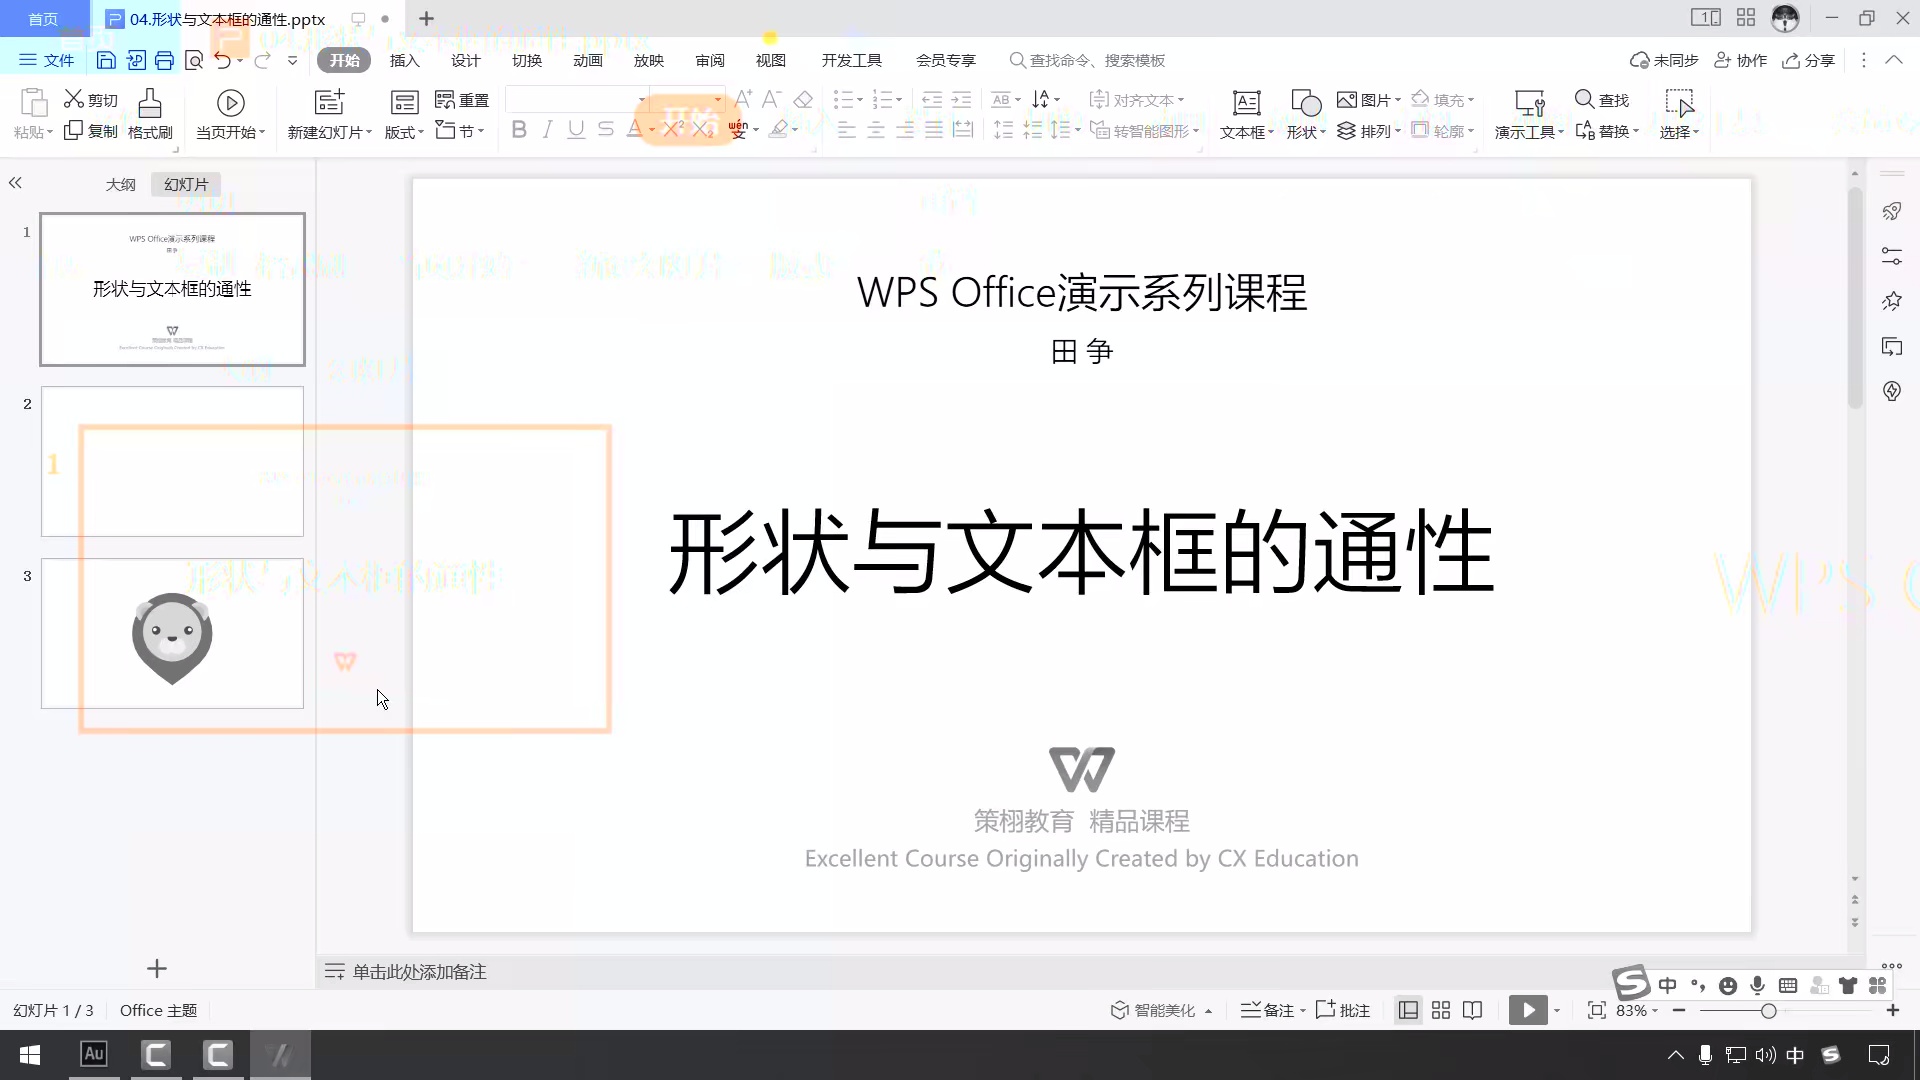Switch to slide sorter view

click(x=1441, y=1010)
